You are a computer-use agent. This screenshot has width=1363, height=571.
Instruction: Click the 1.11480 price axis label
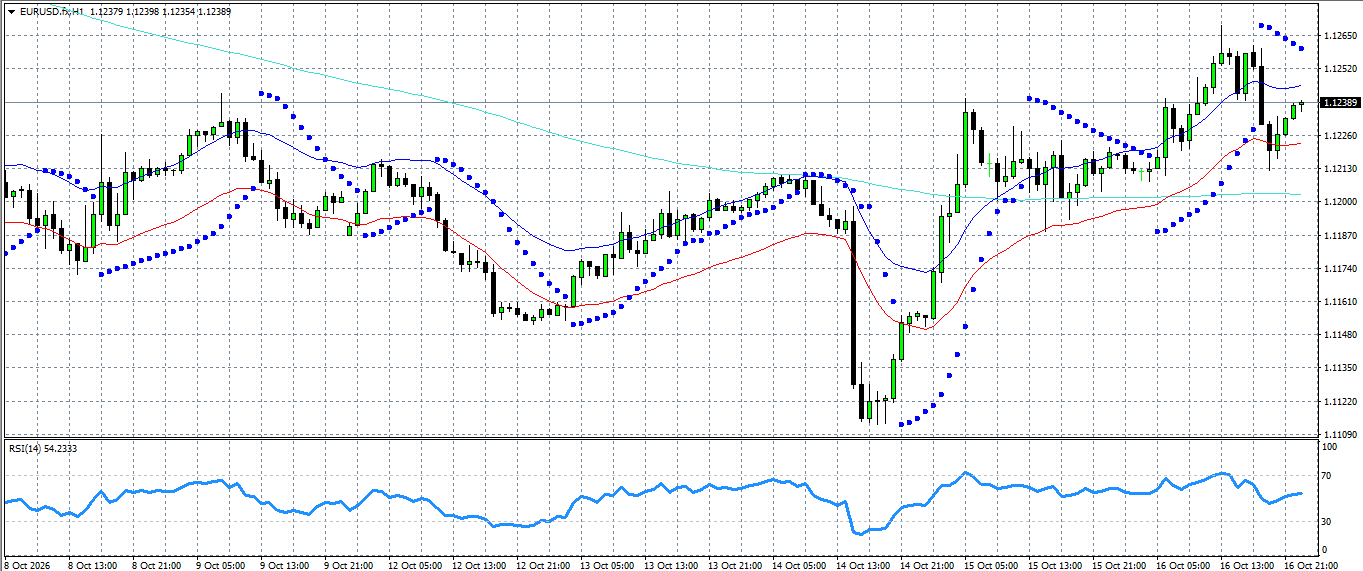click(1339, 335)
